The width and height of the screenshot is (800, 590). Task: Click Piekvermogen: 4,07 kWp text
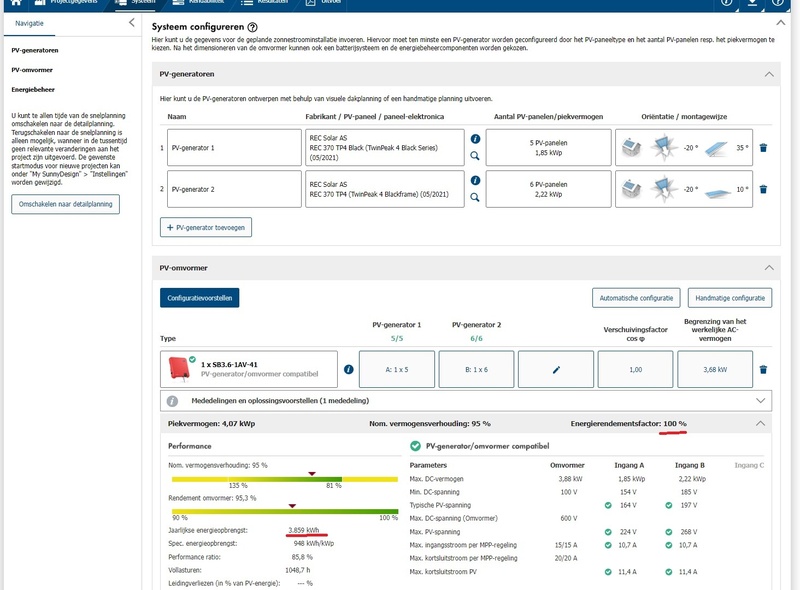(x=211, y=424)
